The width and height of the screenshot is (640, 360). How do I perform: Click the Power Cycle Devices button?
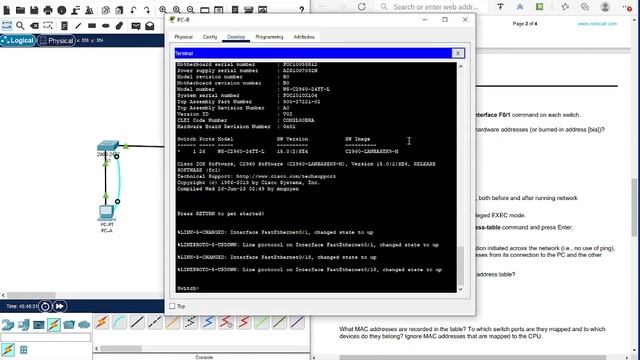45,306
